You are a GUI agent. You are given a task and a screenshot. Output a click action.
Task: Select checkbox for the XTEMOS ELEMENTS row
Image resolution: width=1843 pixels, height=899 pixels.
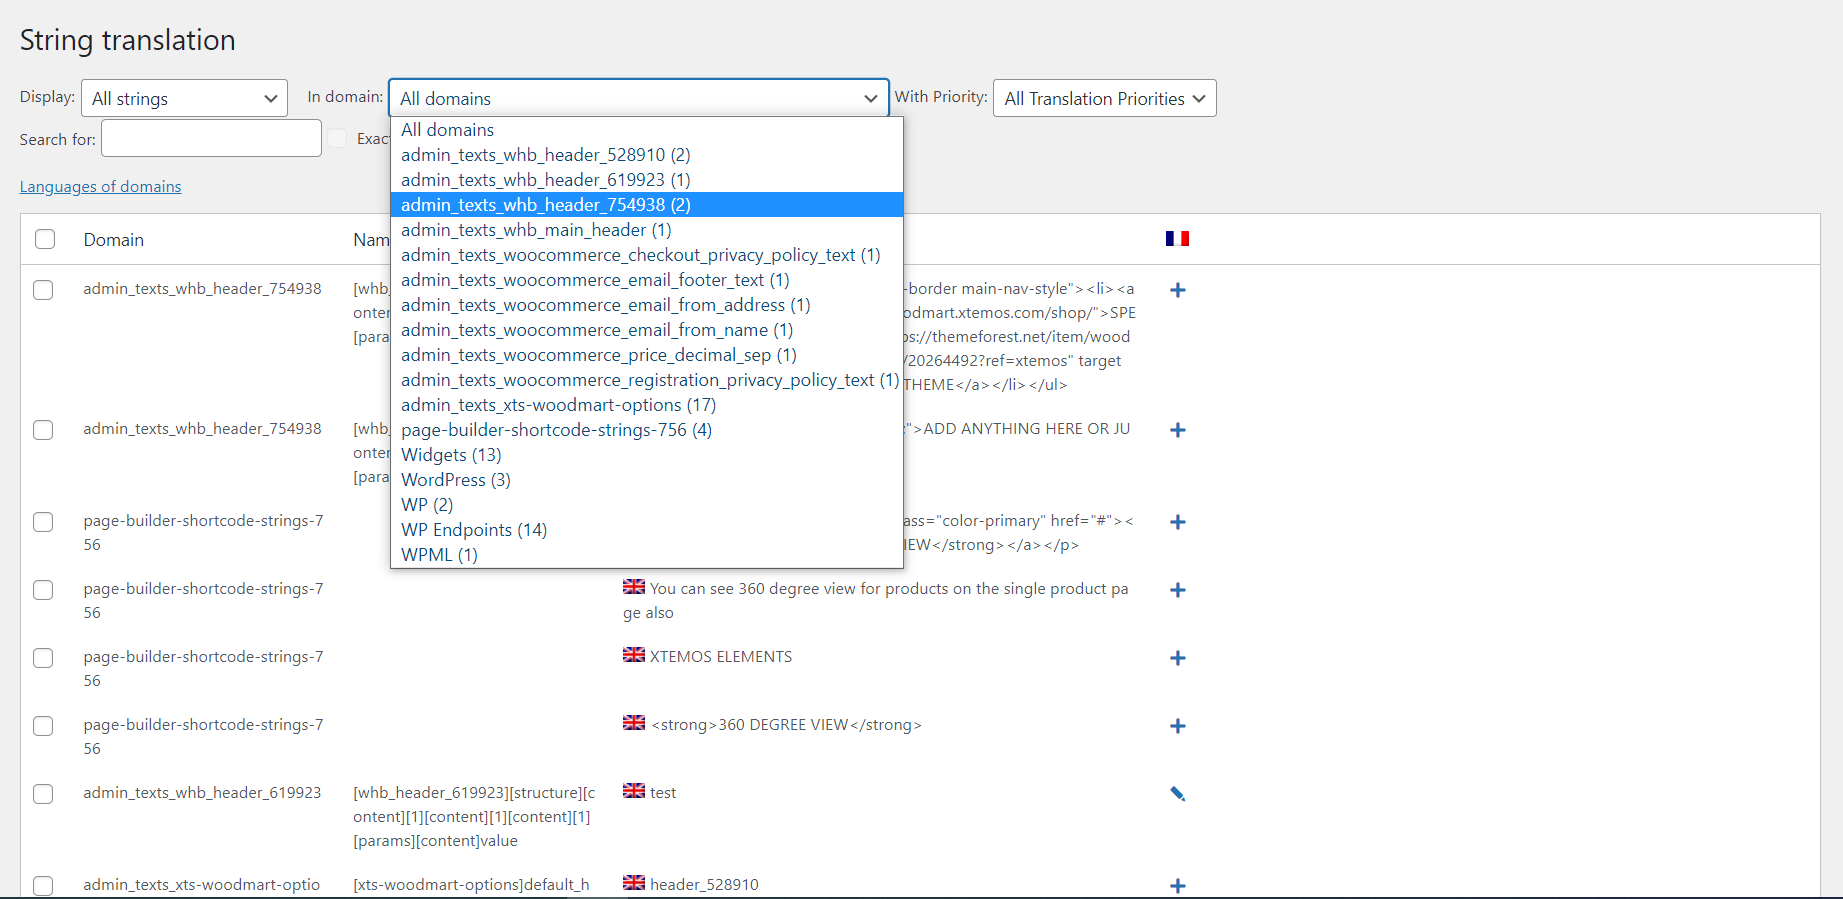43,658
